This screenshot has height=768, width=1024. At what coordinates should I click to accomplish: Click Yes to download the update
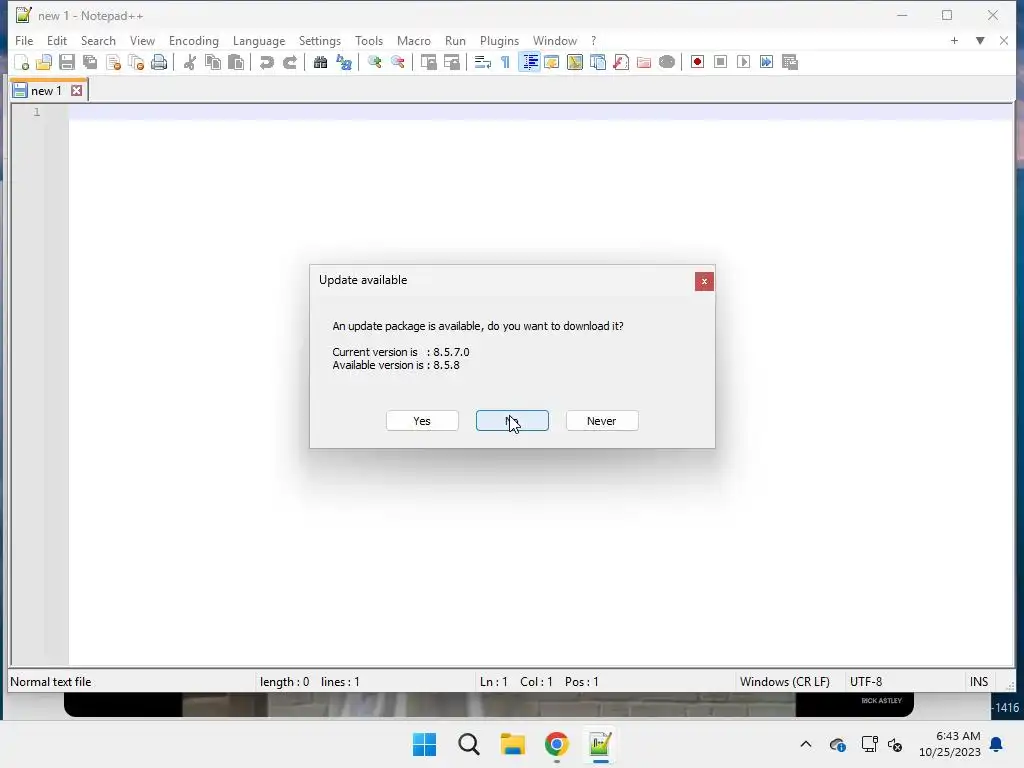[422, 421]
